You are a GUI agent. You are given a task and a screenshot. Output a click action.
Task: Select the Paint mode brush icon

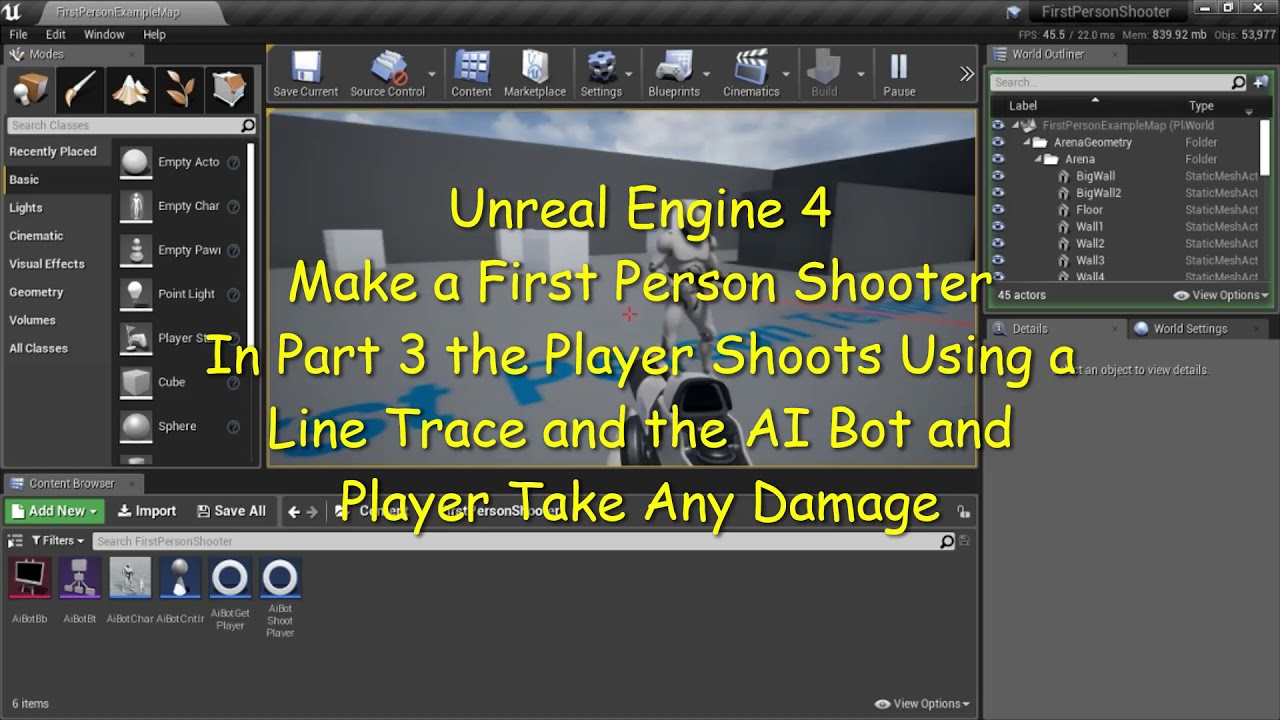pos(80,91)
